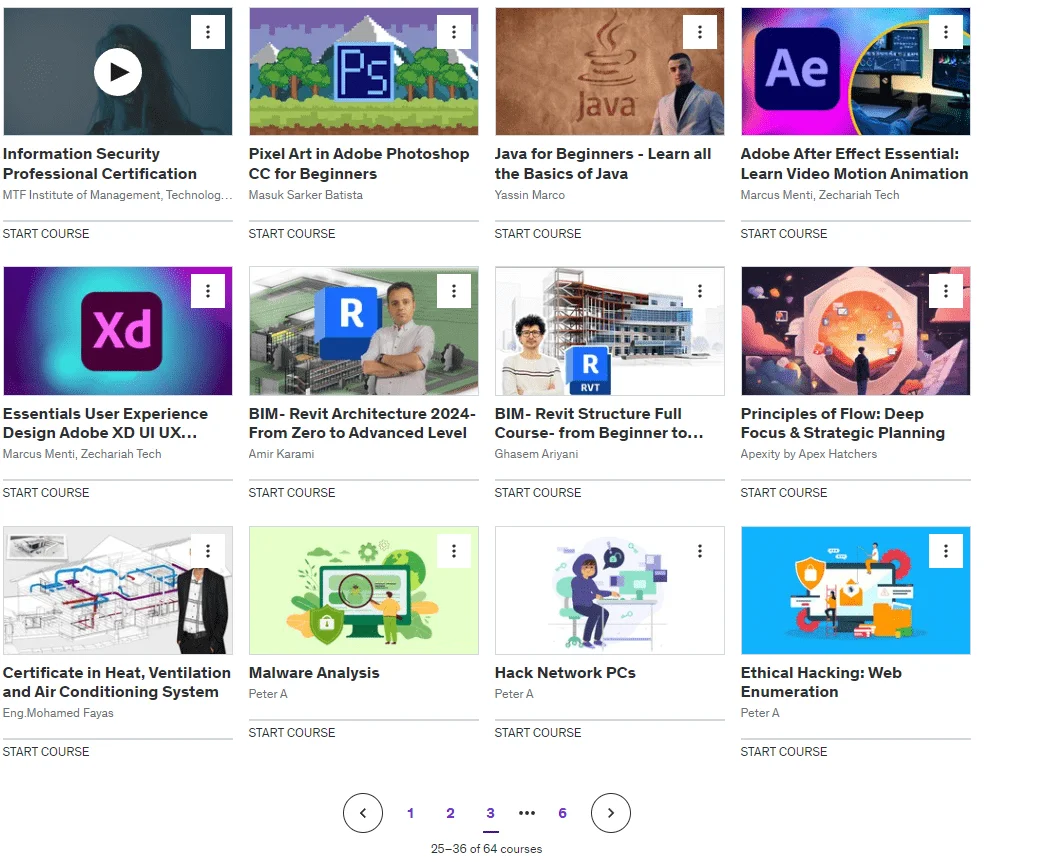Go to next page with right arrow

611,813
